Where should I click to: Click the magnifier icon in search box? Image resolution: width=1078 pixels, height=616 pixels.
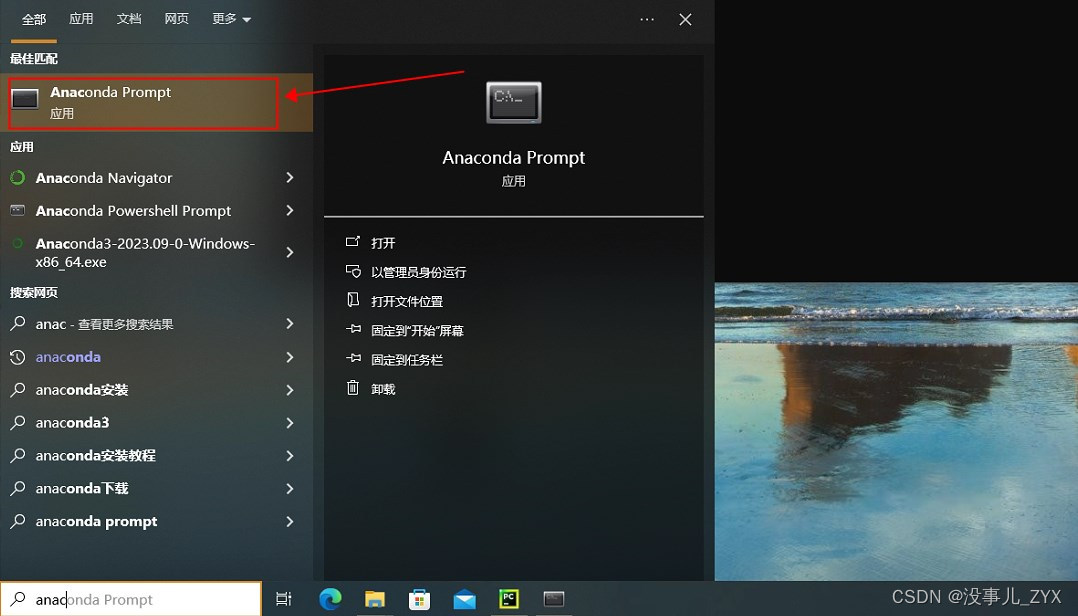tap(19, 599)
